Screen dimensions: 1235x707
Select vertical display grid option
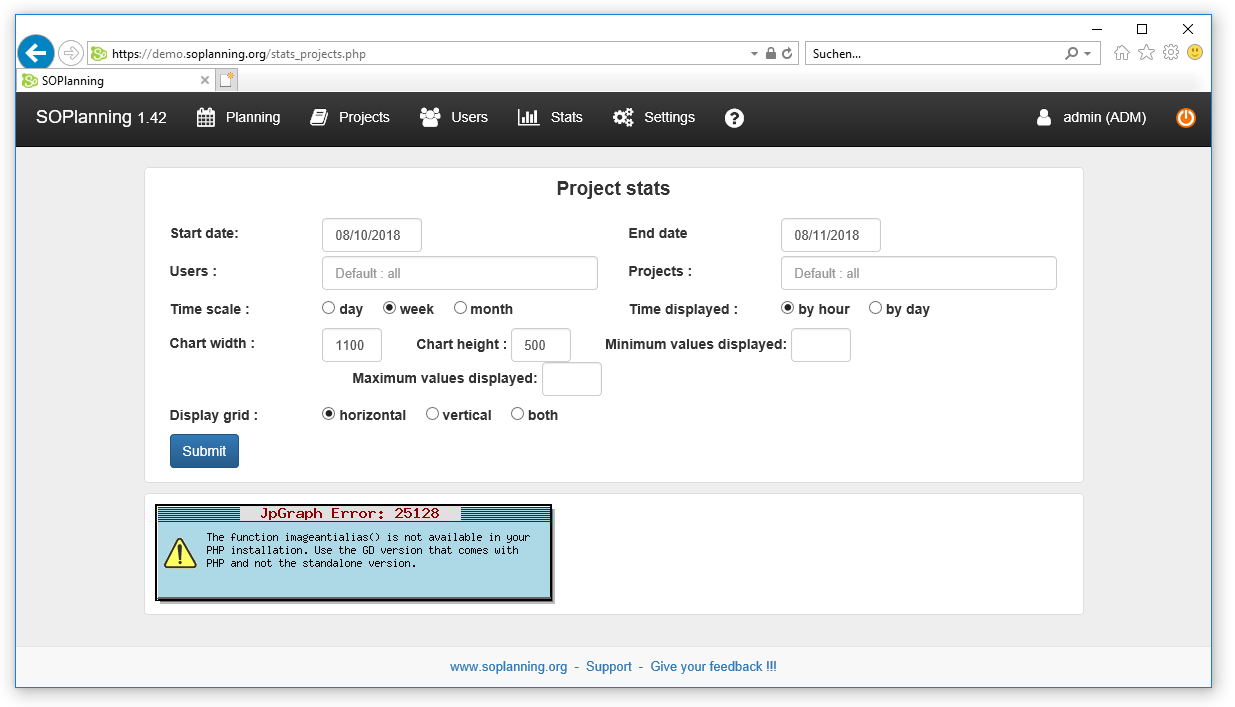[433, 414]
